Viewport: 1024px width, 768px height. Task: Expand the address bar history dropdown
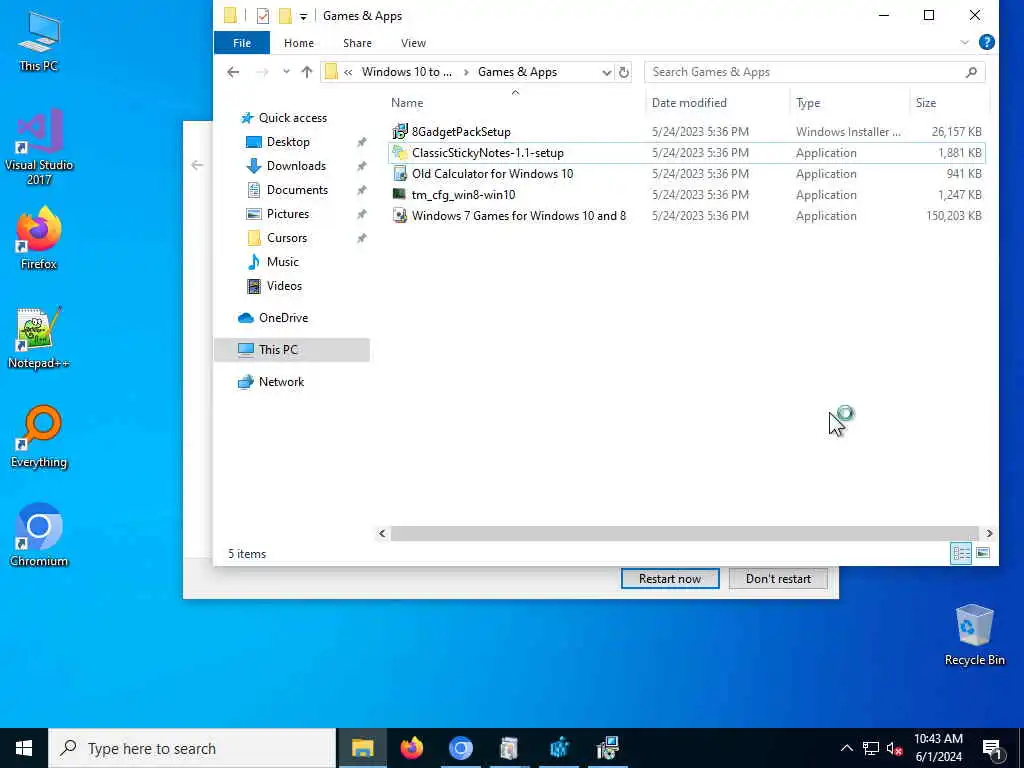[x=606, y=72]
